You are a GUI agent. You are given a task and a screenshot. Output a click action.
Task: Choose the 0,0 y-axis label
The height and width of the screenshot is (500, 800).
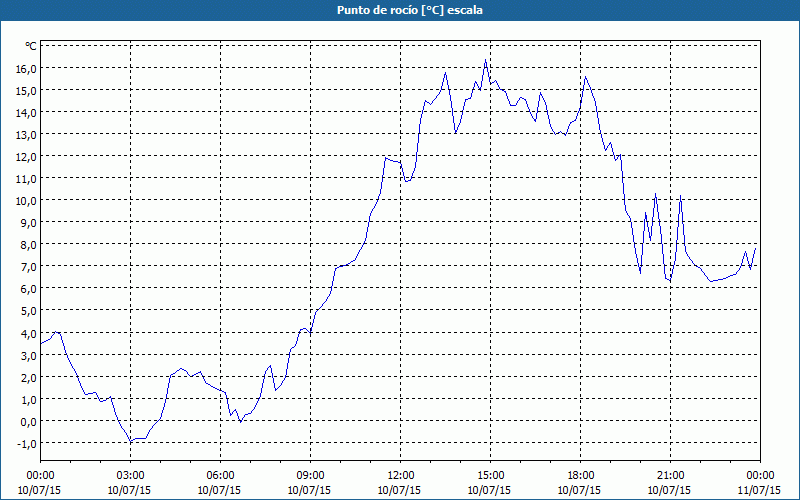(x=29, y=421)
